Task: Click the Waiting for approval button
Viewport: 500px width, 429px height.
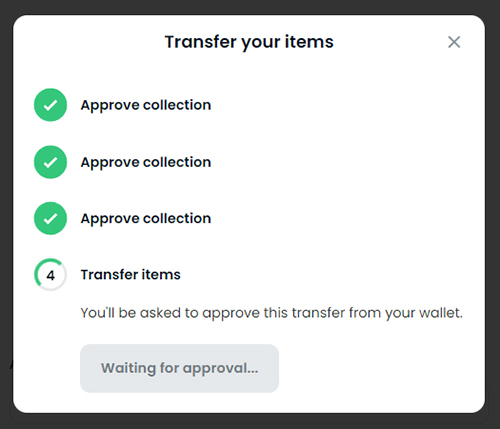Action: click(179, 368)
